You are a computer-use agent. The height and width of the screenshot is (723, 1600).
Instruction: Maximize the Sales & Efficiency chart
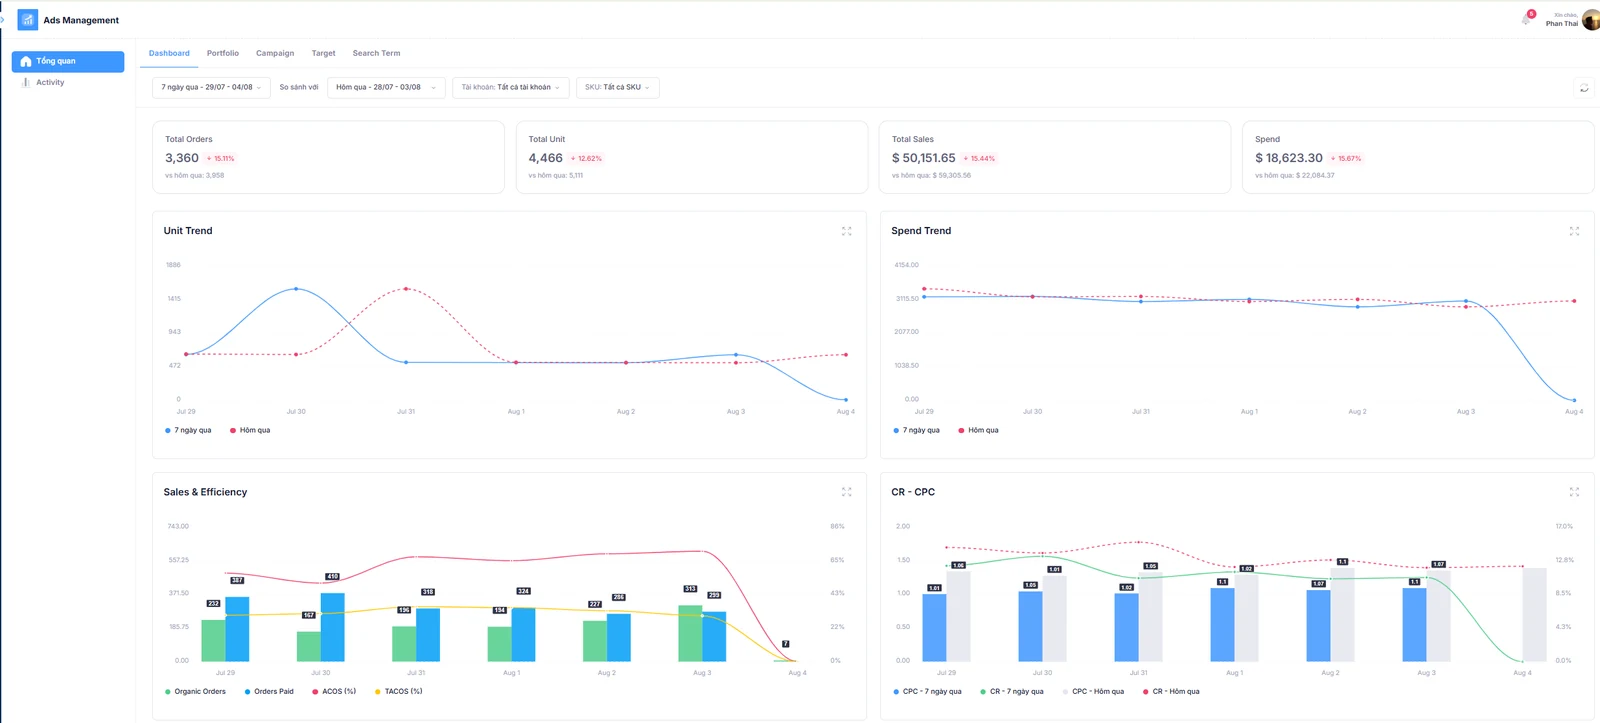click(x=846, y=492)
